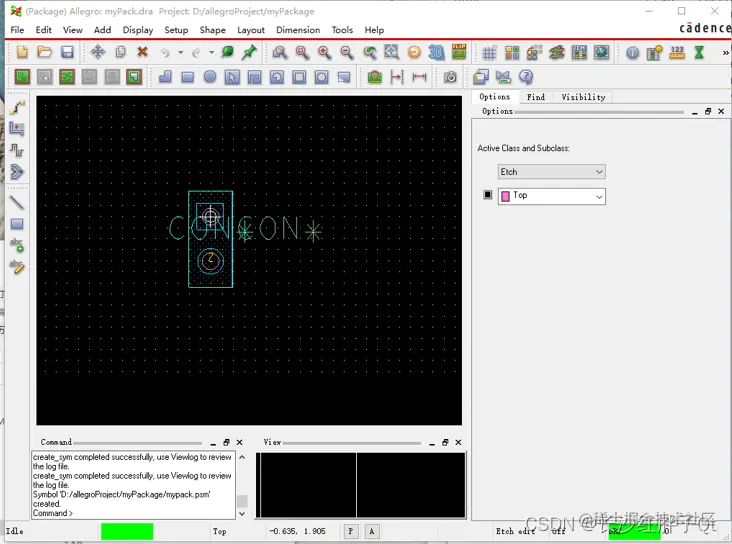Close the View panel
Image resolution: width=732 pixels, height=544 pixels.
[x=458, y=442]
